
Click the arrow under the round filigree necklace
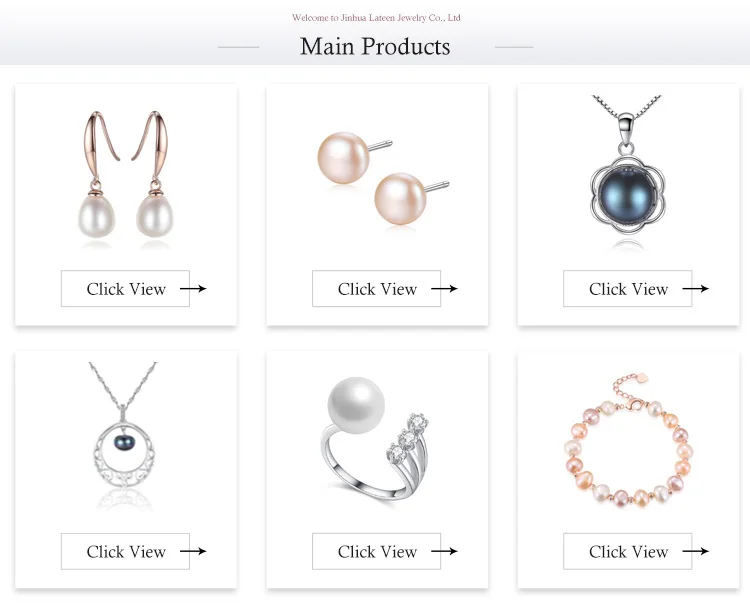193,551
